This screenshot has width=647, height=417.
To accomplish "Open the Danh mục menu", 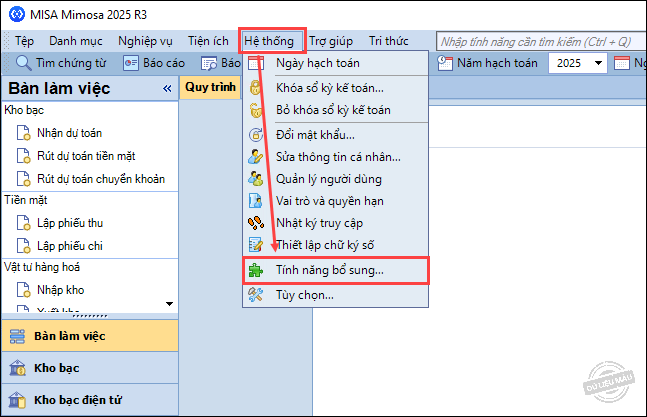I will (76, 41).
